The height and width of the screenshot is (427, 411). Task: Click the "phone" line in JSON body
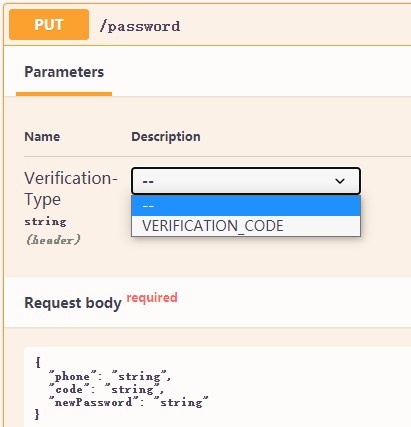[110, 377]
